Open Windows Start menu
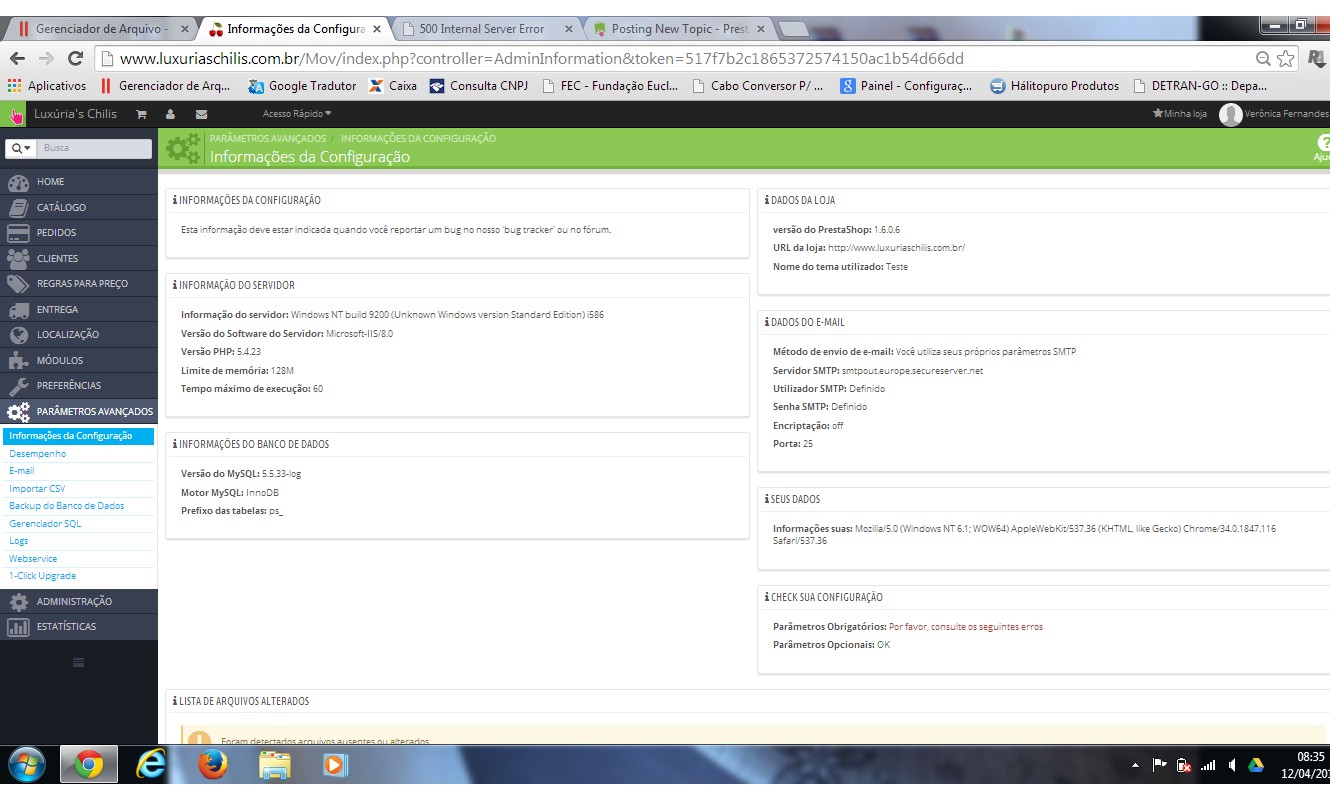 [27, 766]
